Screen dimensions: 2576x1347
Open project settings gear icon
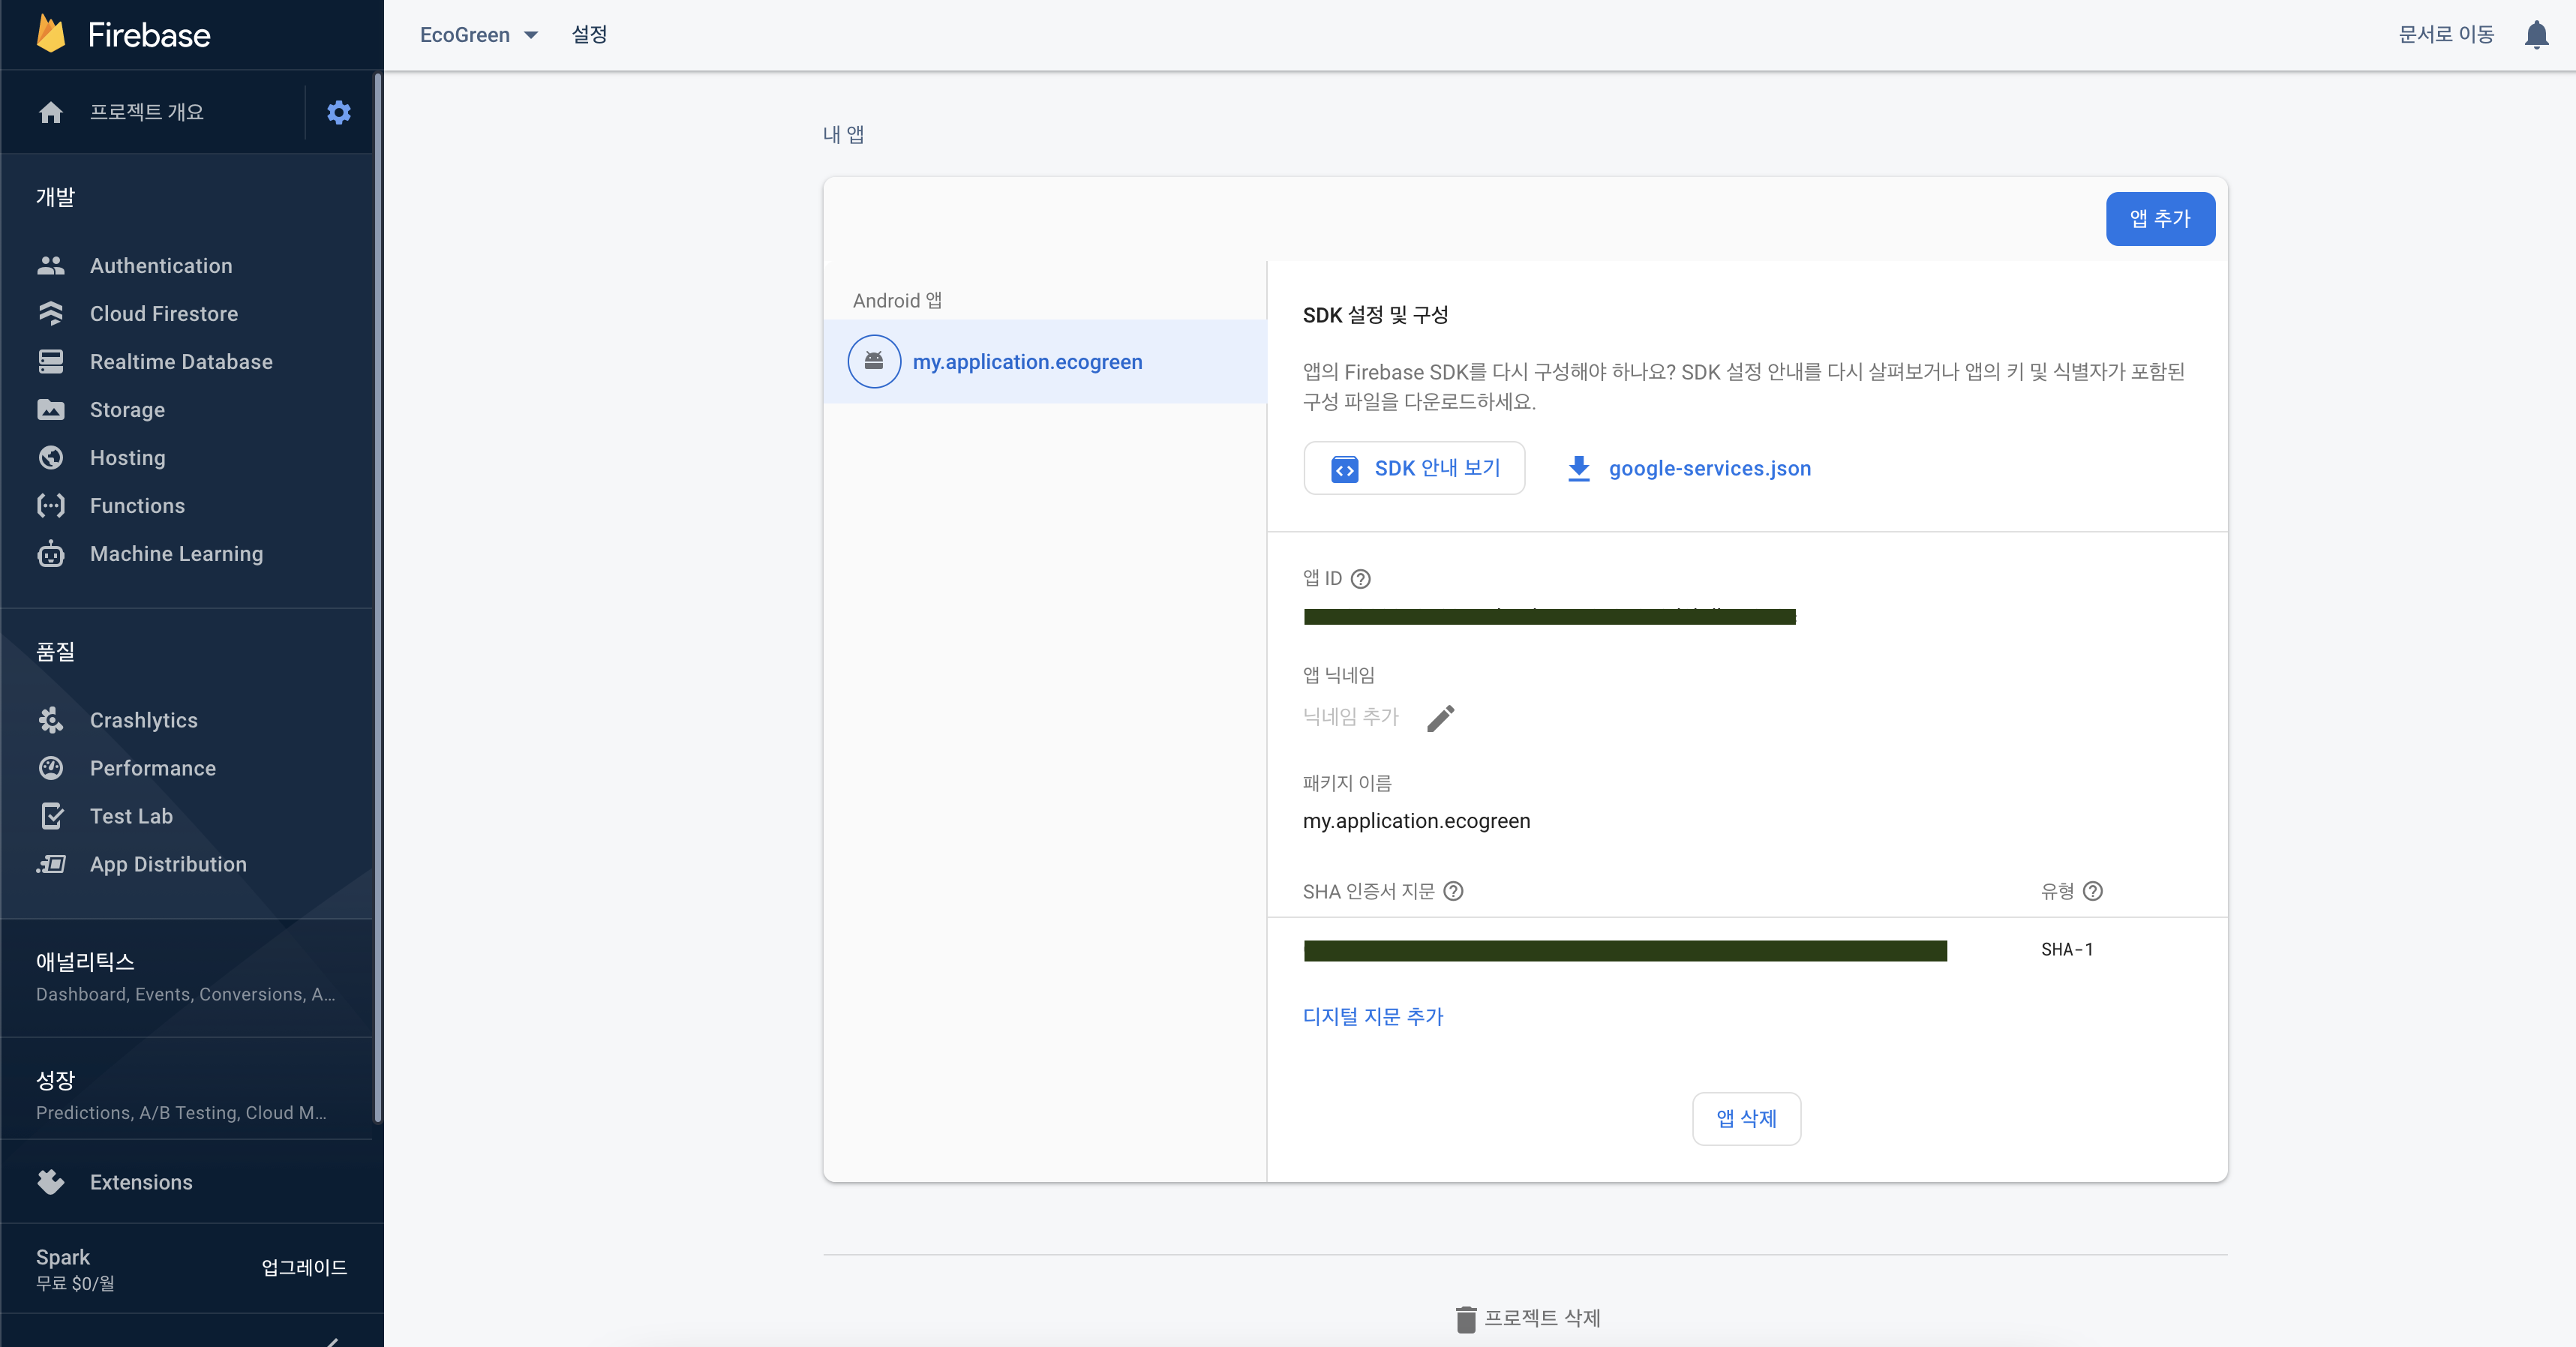click(339, 112)
